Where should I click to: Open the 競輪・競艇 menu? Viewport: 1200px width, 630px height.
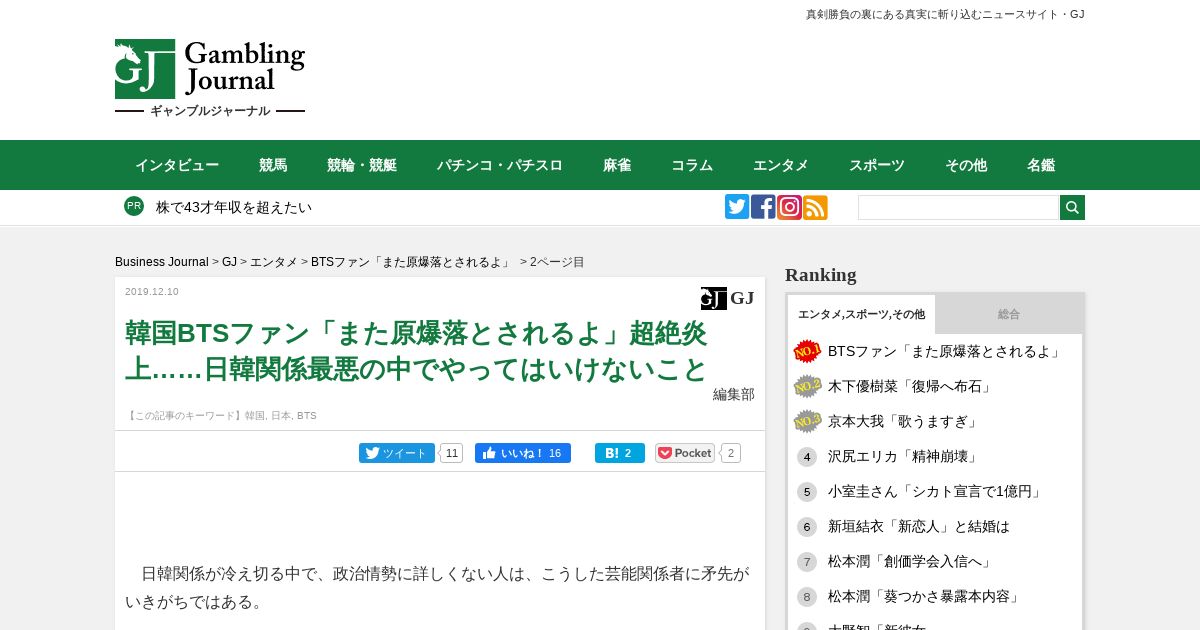[x=362, y=165]
